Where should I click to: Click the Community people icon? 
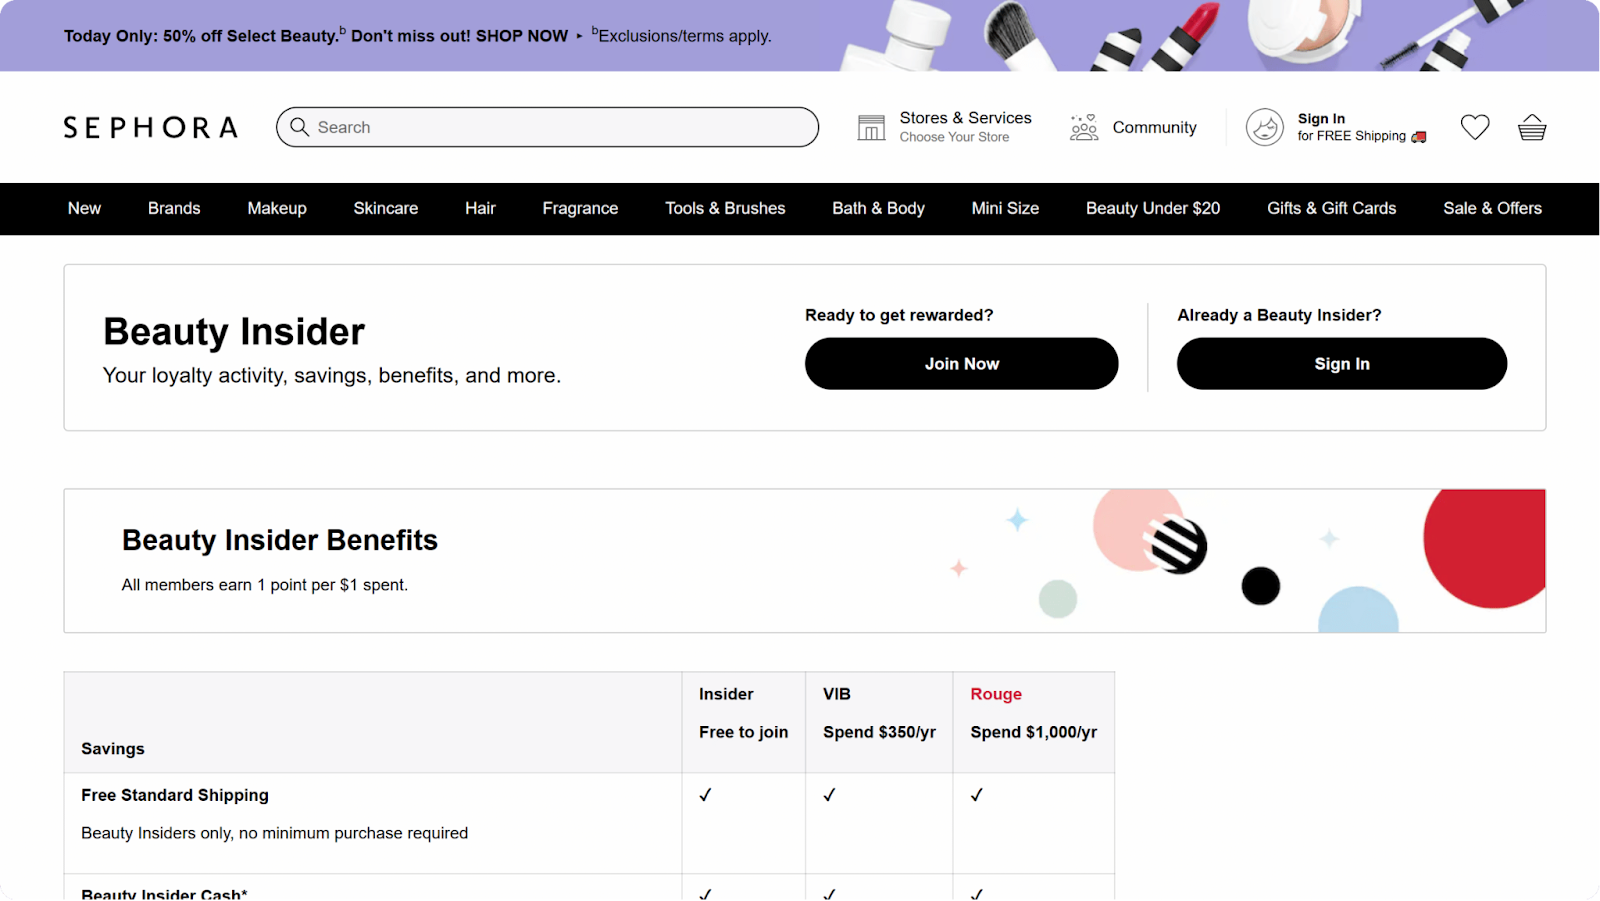[1083, 127]
